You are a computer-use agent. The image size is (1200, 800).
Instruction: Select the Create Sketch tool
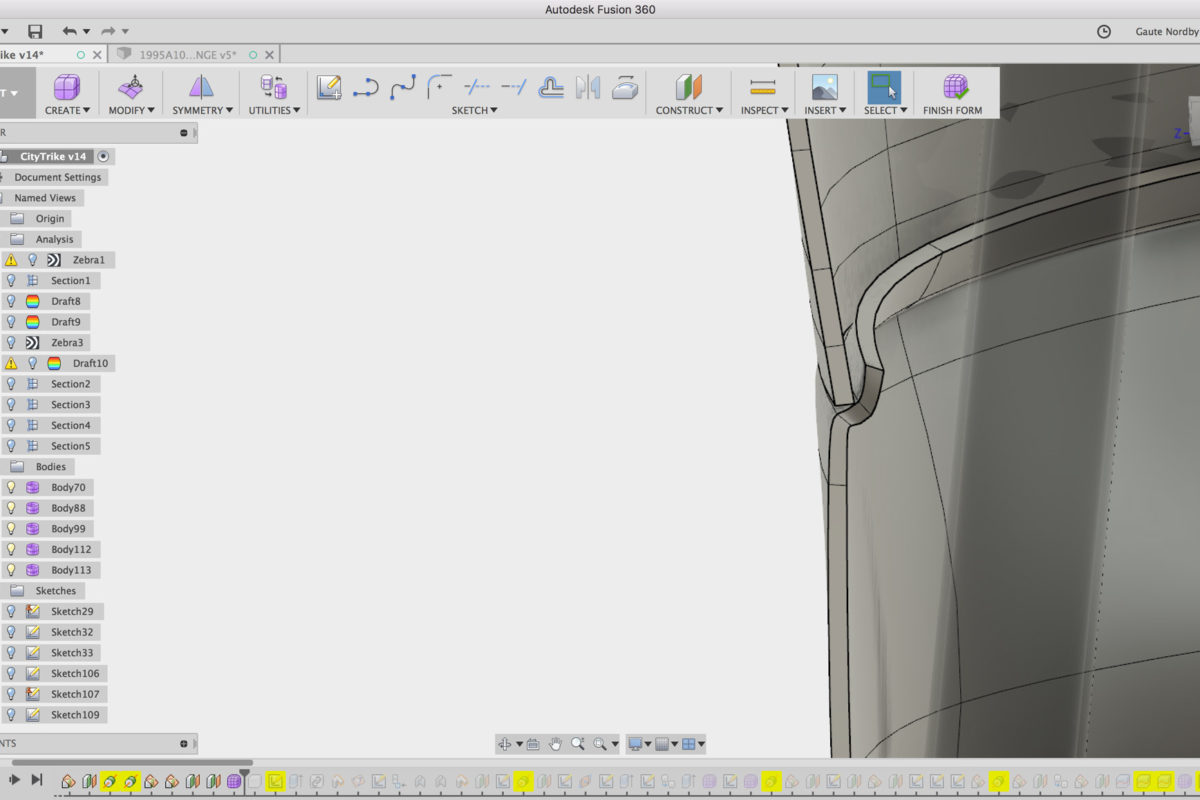(329, 87)
